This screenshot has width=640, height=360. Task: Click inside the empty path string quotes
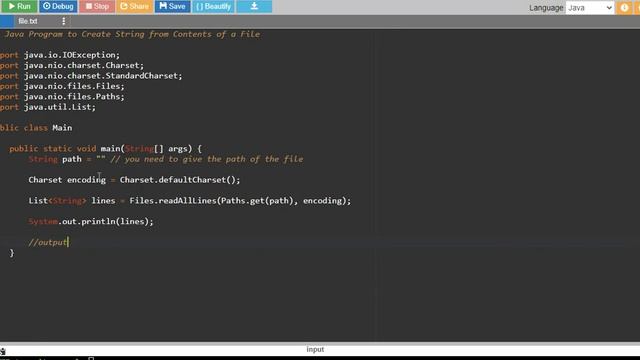point(101,159)
